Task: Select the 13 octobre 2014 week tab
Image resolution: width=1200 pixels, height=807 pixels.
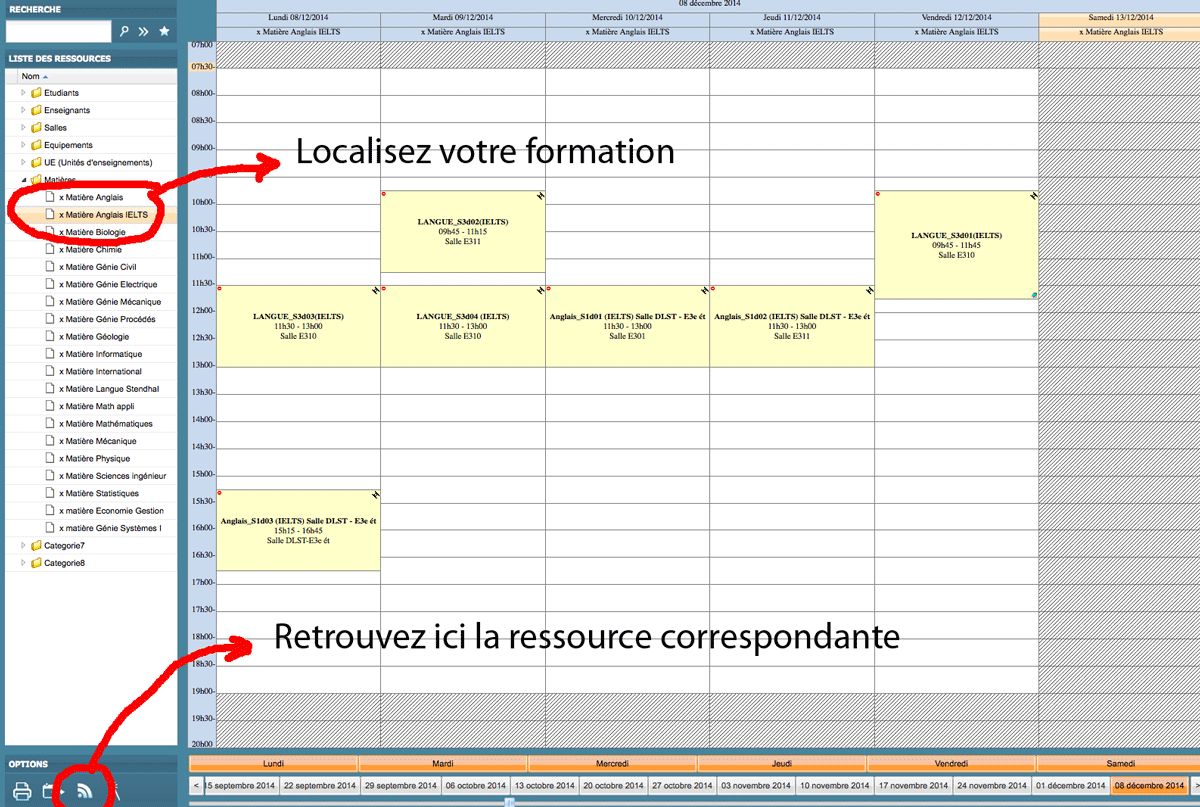Action: click(542, 785)
